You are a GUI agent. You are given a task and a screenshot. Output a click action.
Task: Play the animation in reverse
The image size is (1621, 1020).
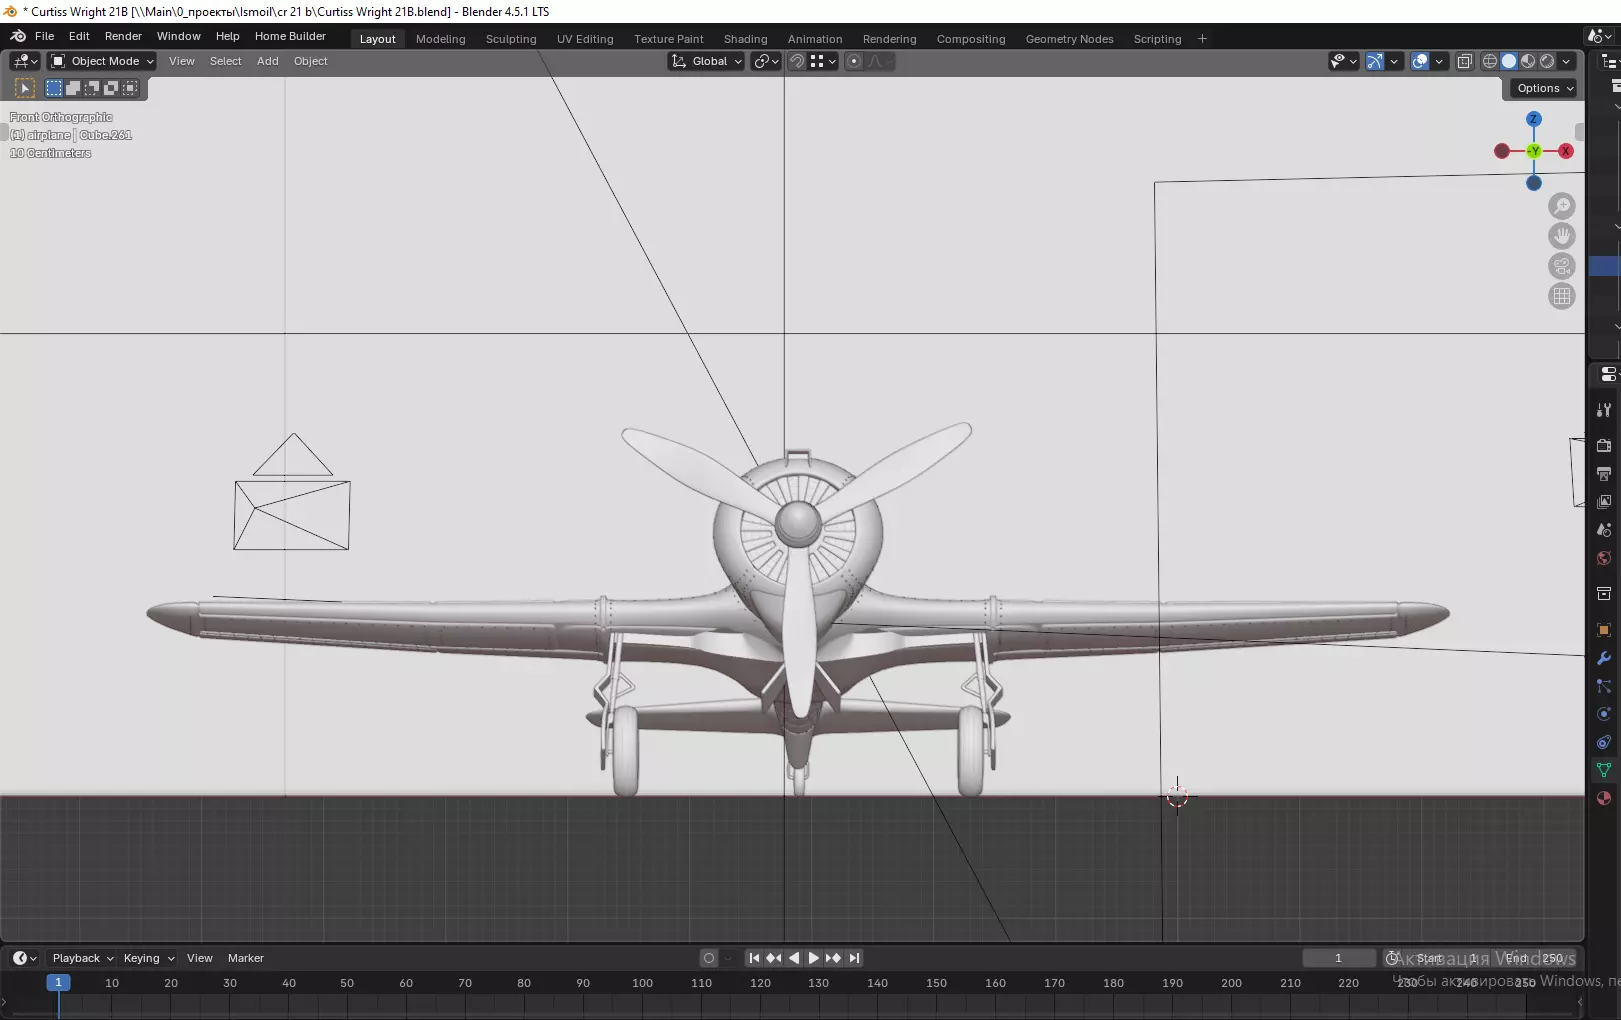794,958
